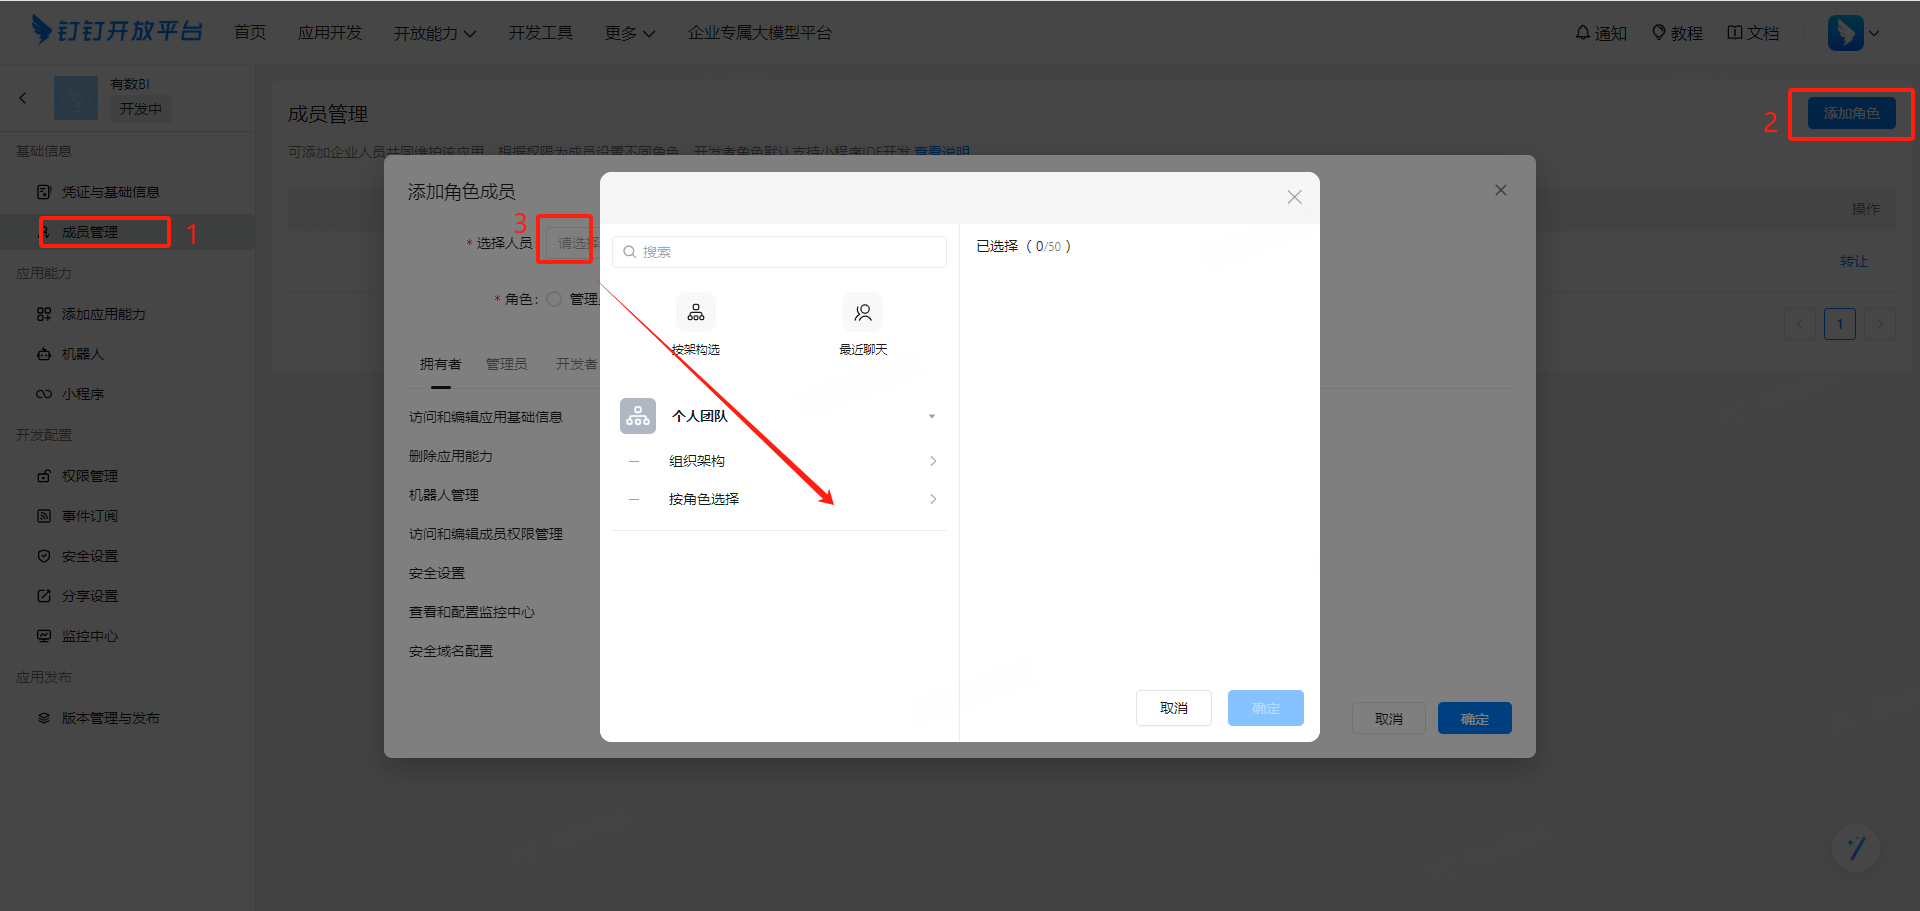Collapse the 个人团队 dropdown arrow
1920x911 pixels.
931,416
